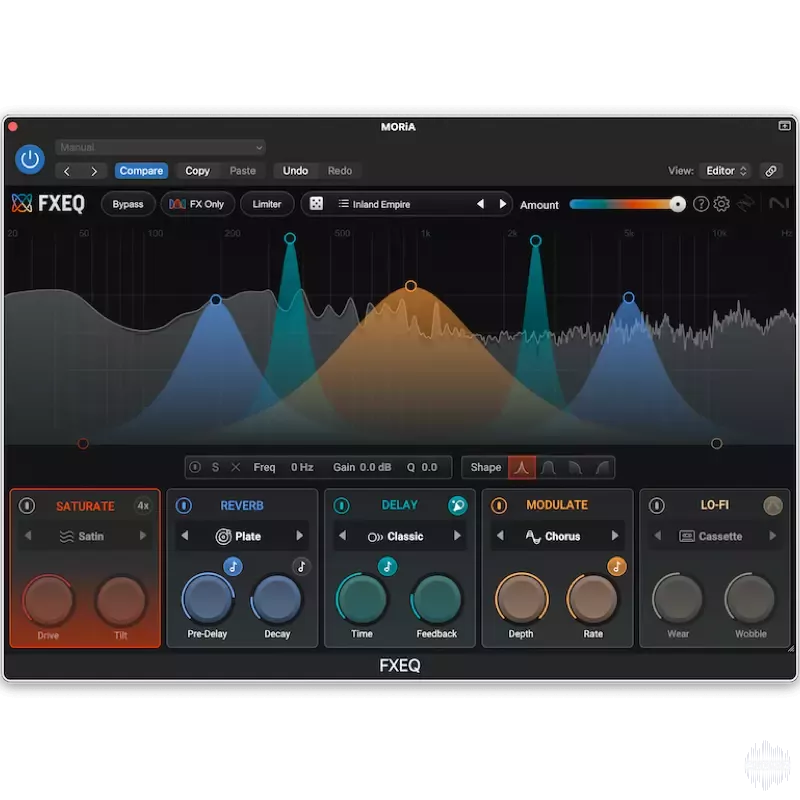Screen dimensions: 800x800
Task: Toggle Modulate Rate sync note icon
Action: click(x=617, y=567)
